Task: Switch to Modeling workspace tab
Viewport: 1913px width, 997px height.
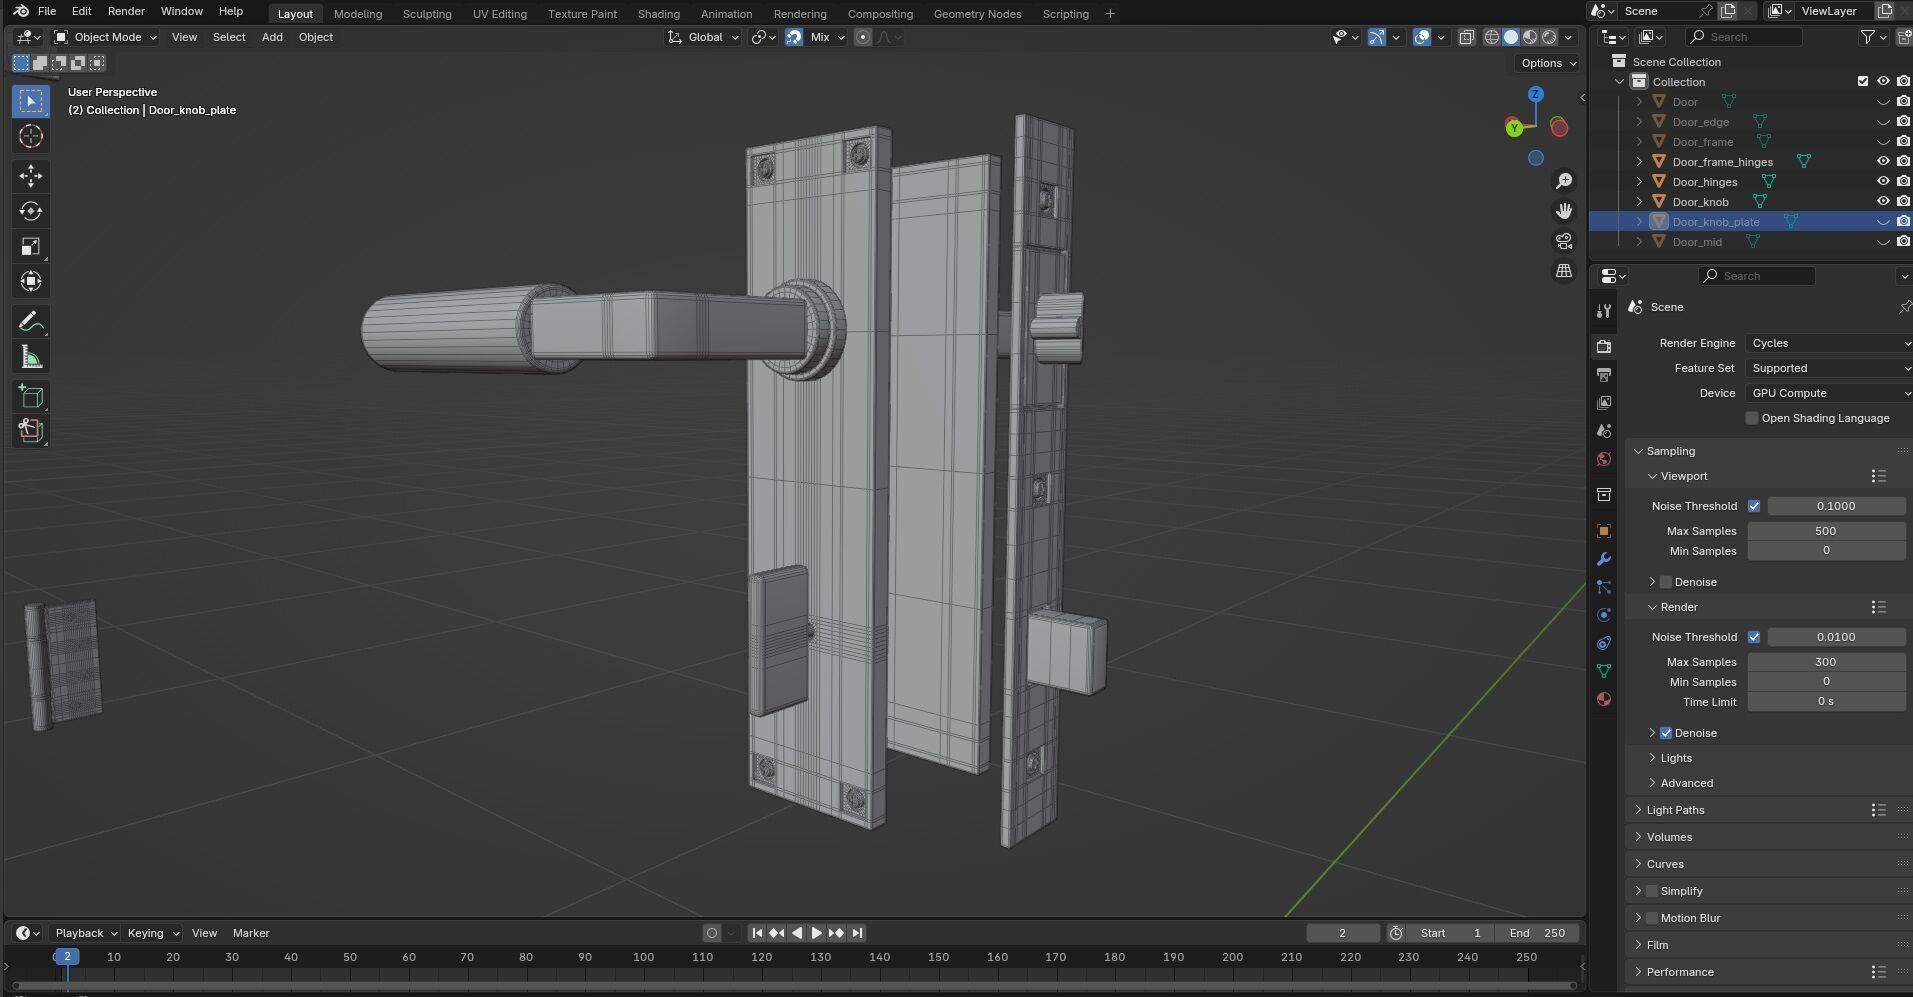Action: tap(358, 14)
